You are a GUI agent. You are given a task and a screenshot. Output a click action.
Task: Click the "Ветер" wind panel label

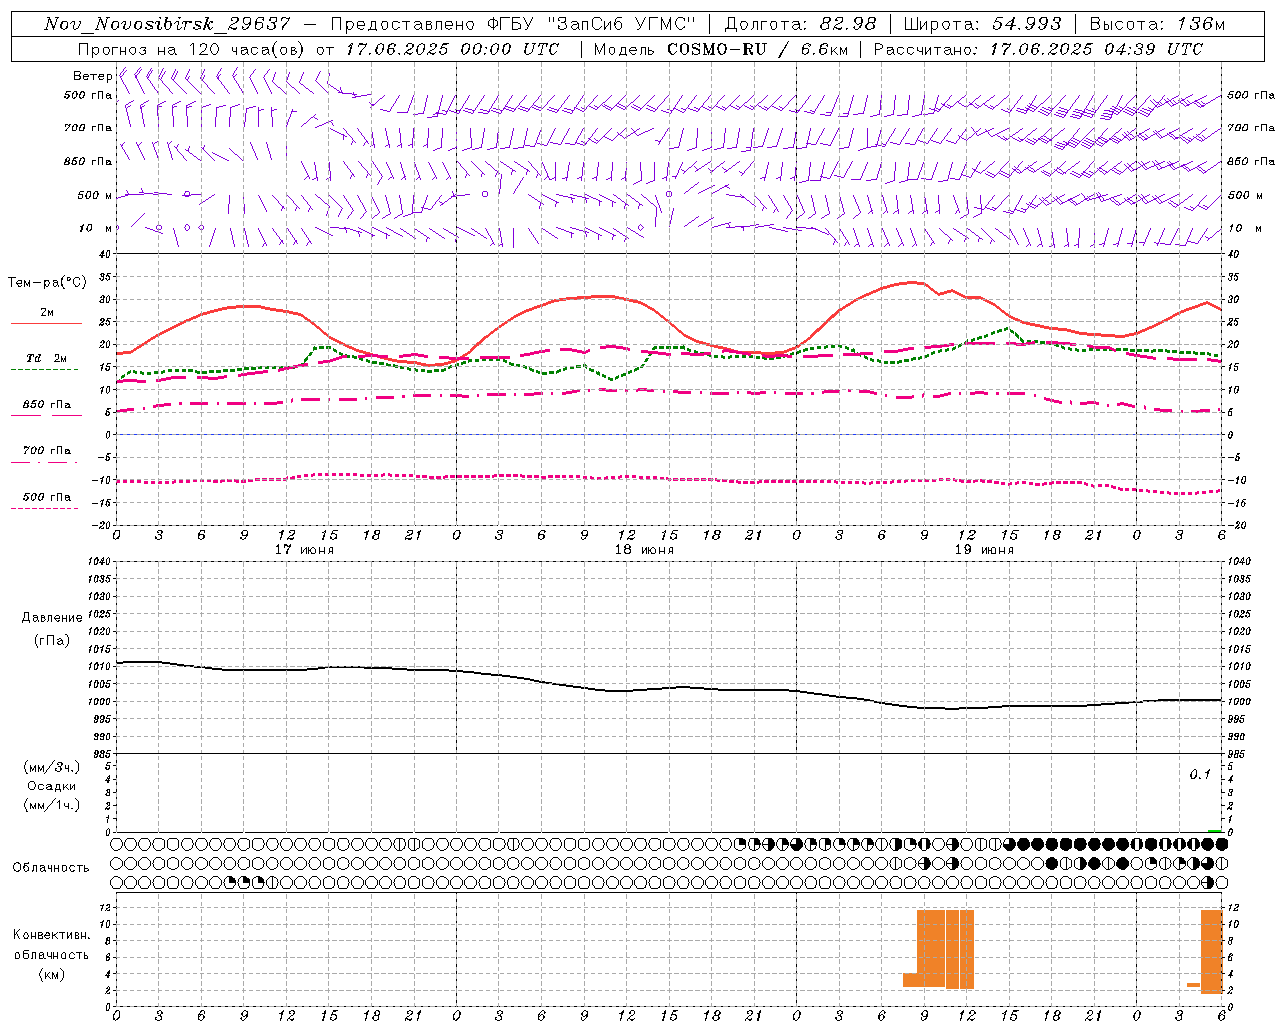coord(93,76)
